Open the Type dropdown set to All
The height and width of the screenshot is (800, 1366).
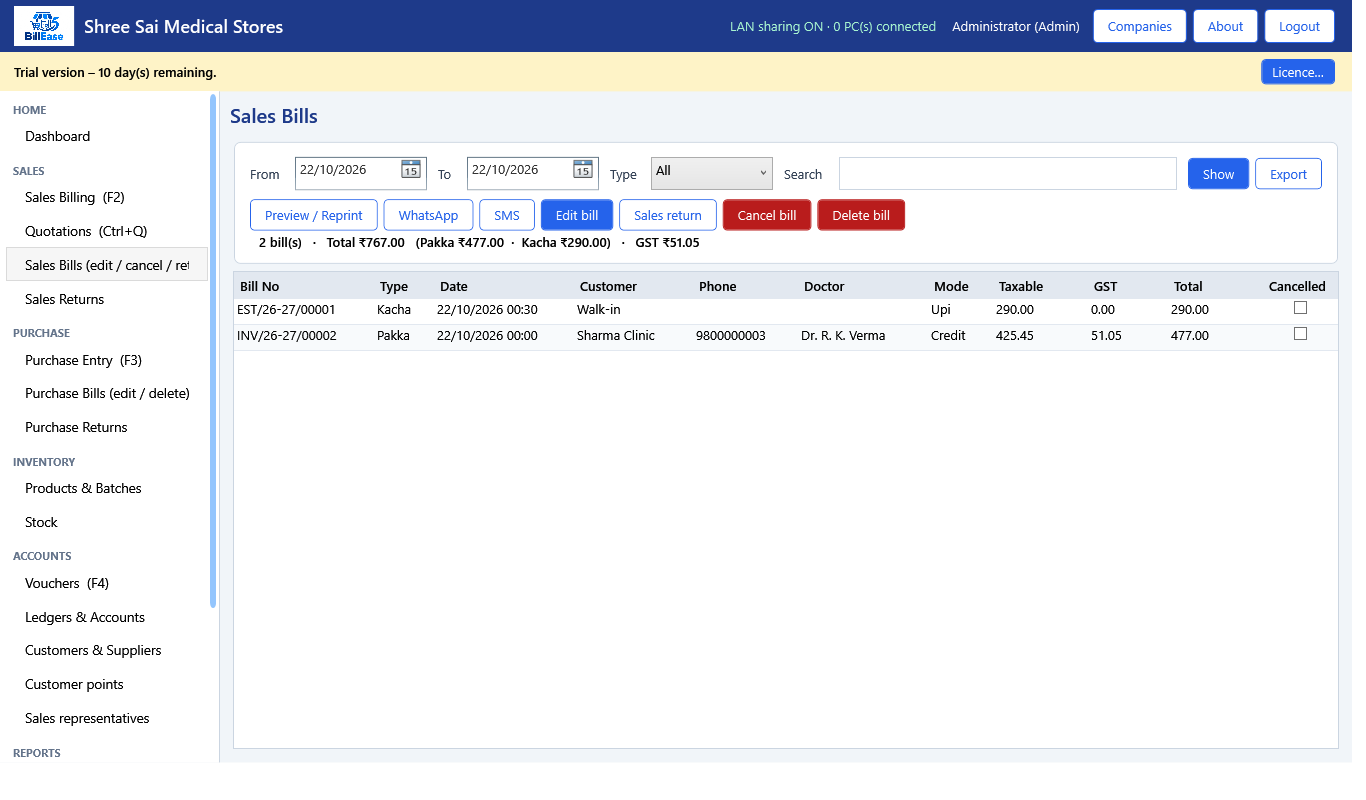point(712,173)
